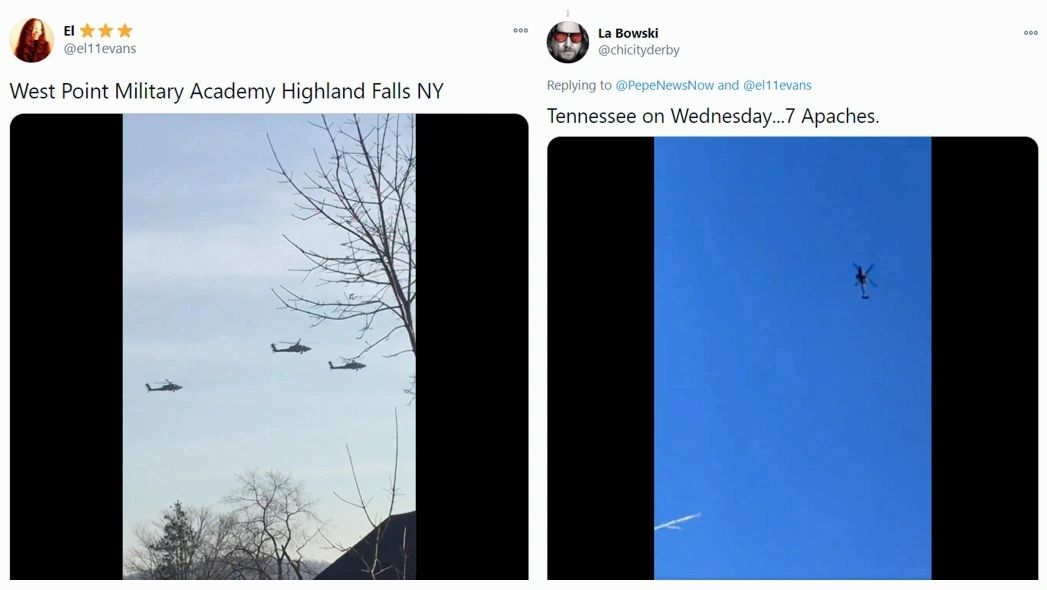The width and height of the screenshot is (1047, 590).
Task: Follow the @PepeNewsNow mention link
Action: tap(664, 85)
